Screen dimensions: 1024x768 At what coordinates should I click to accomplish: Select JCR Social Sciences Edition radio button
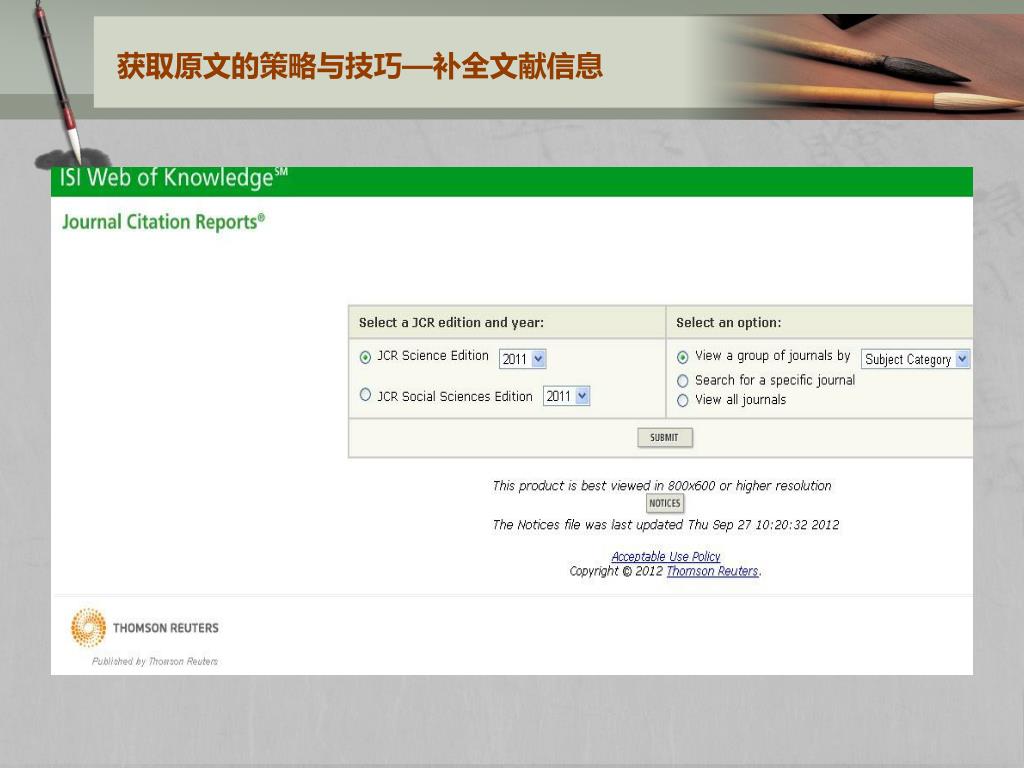pyautogui.click(x=365, y=395)
